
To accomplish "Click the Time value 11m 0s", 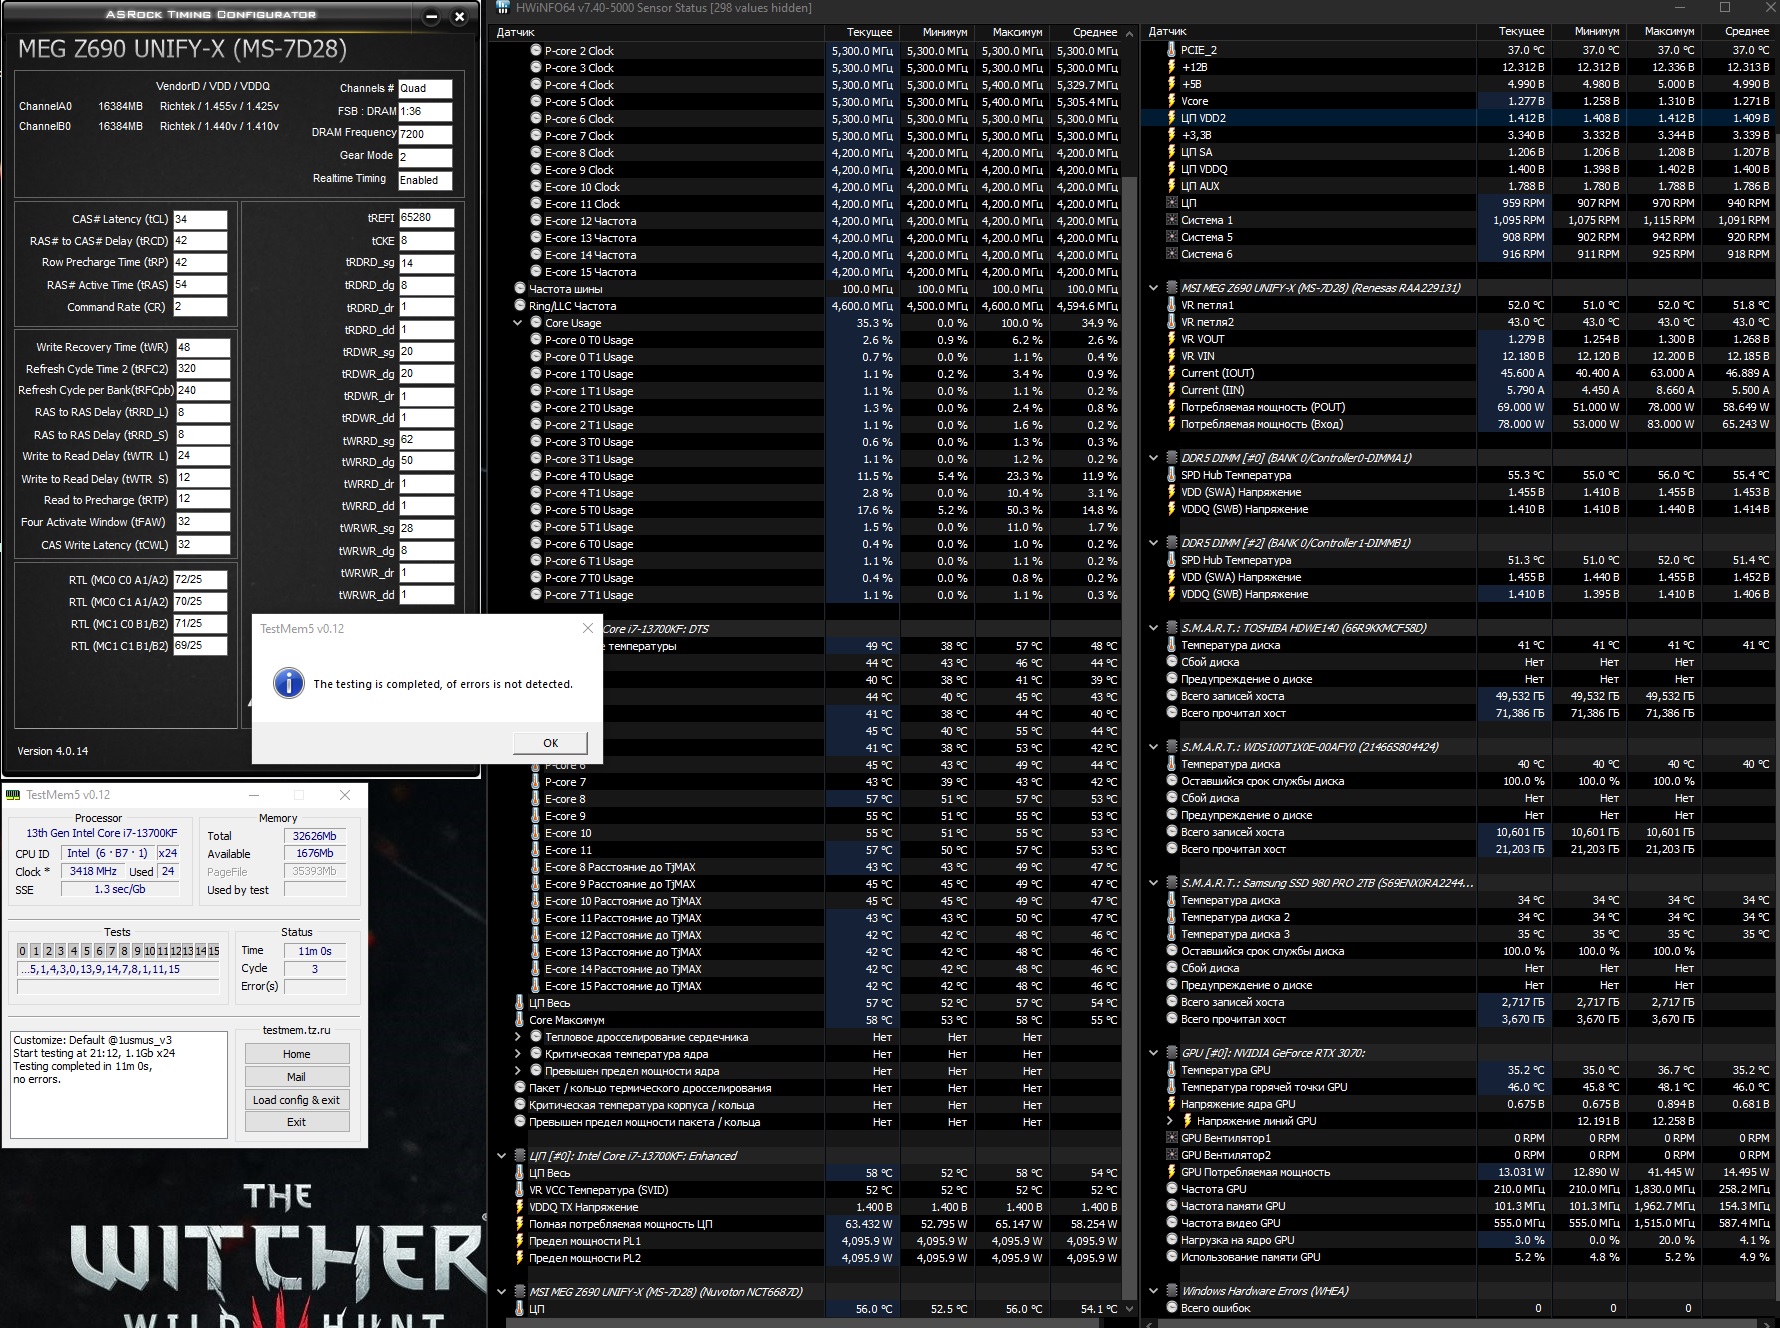I will click(x=315, y=951).
